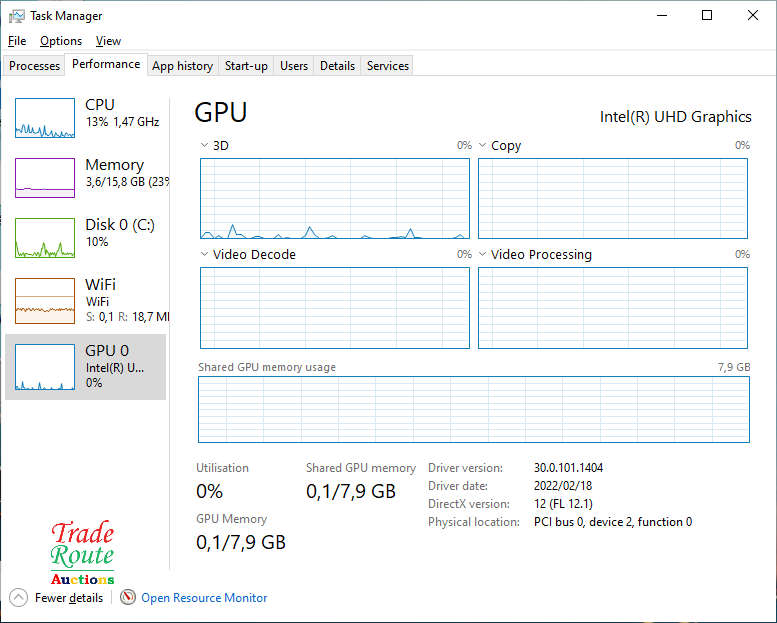777x623 pixels.
Task: Click the Fewer details button
Action: point(68,598)
